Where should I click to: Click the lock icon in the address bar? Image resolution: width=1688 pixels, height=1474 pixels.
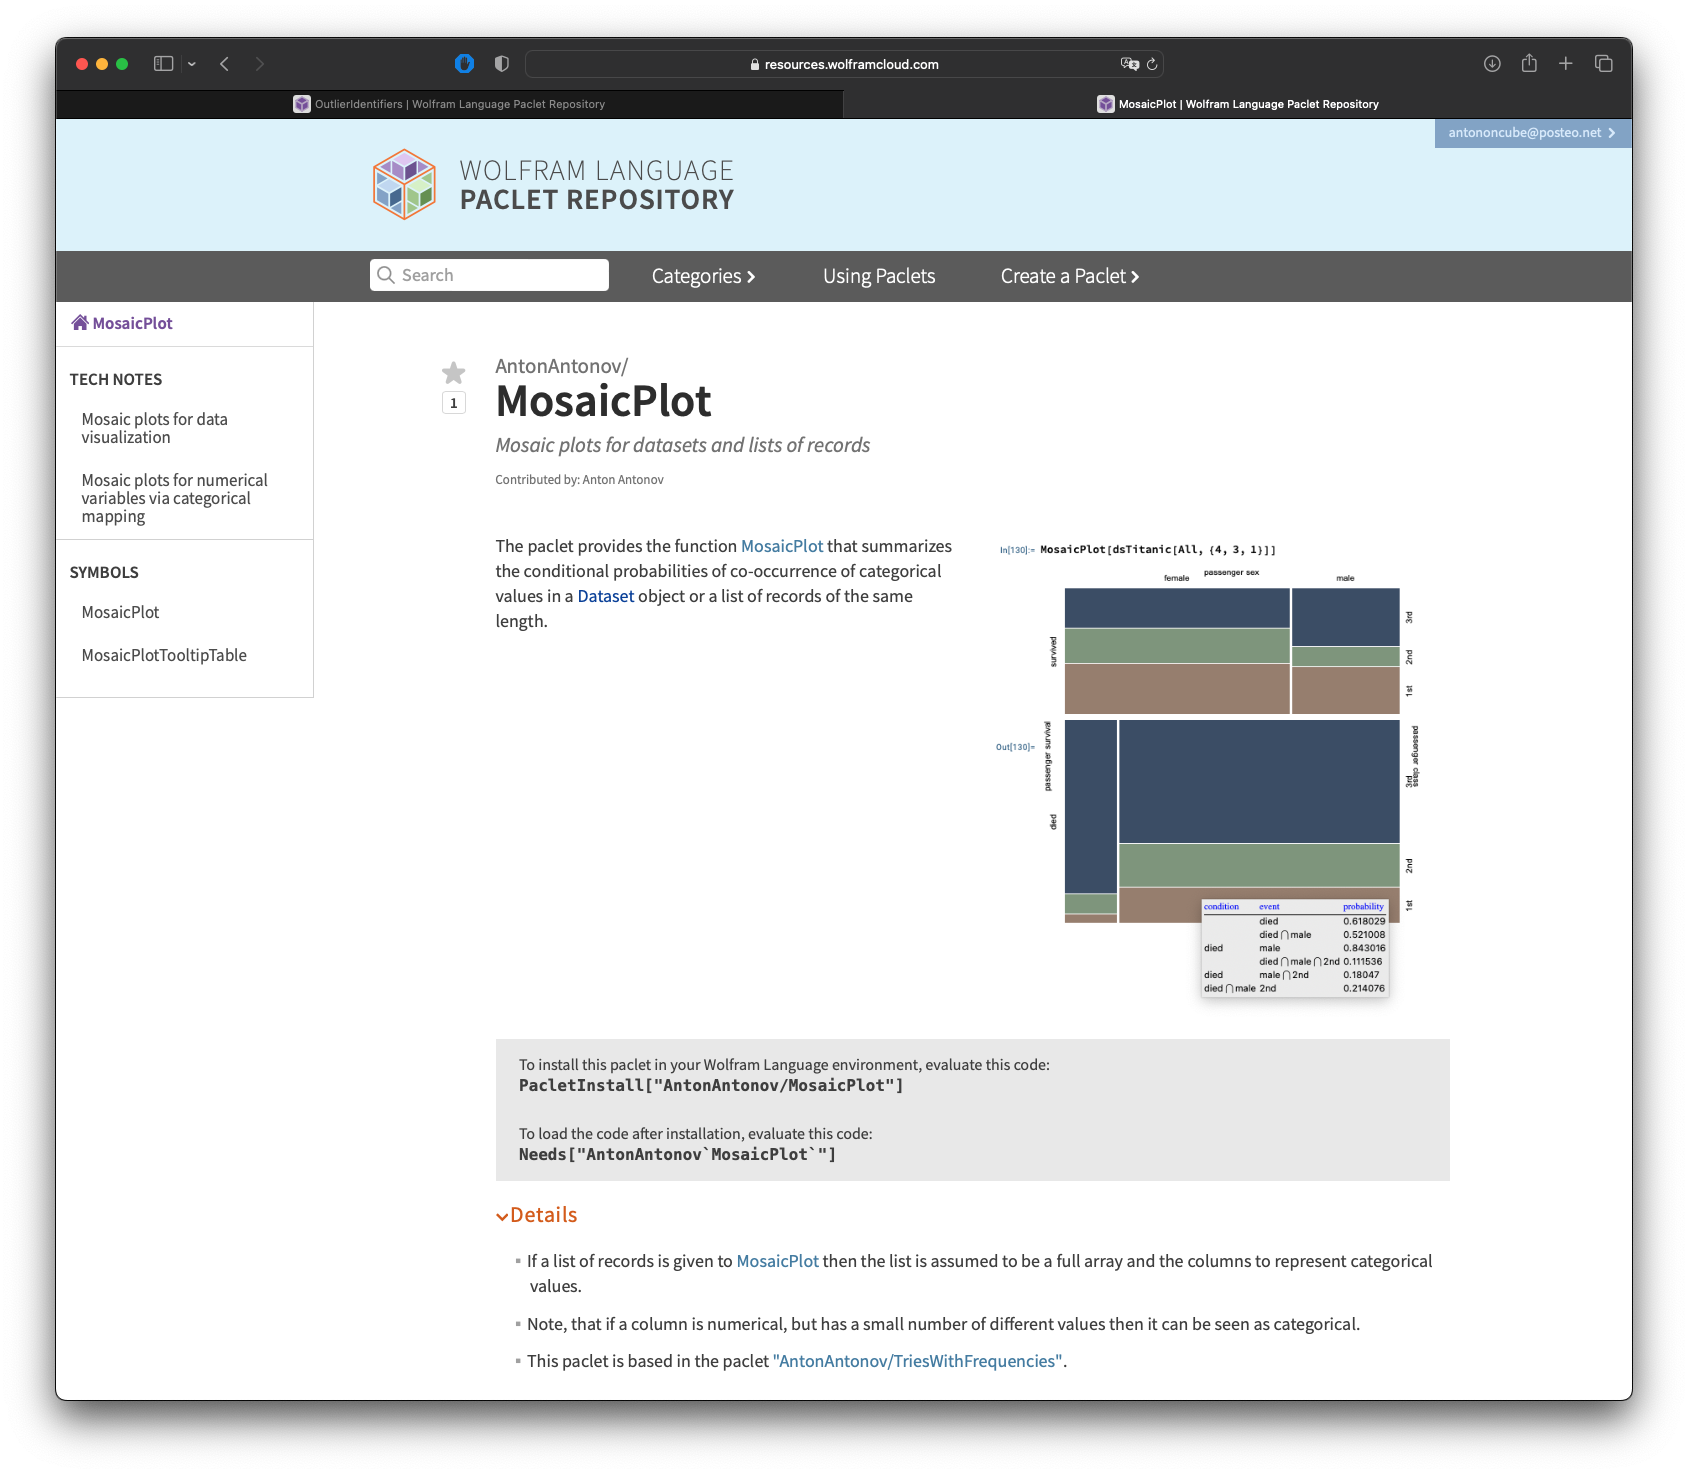click(x=755, y=64)
